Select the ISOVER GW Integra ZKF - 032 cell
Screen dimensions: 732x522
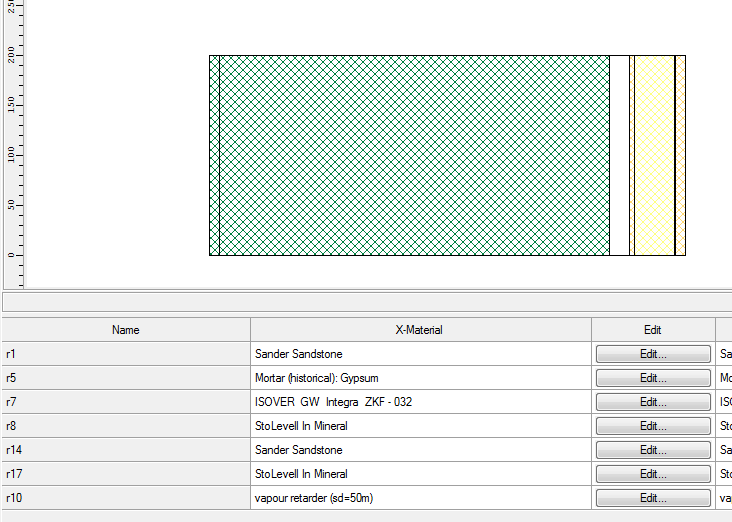pos(420,402)
